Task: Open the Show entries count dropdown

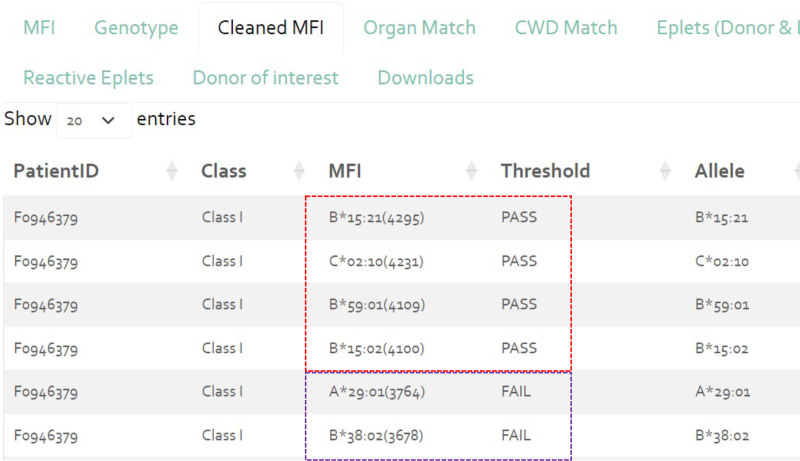Action: pos(94,120)
